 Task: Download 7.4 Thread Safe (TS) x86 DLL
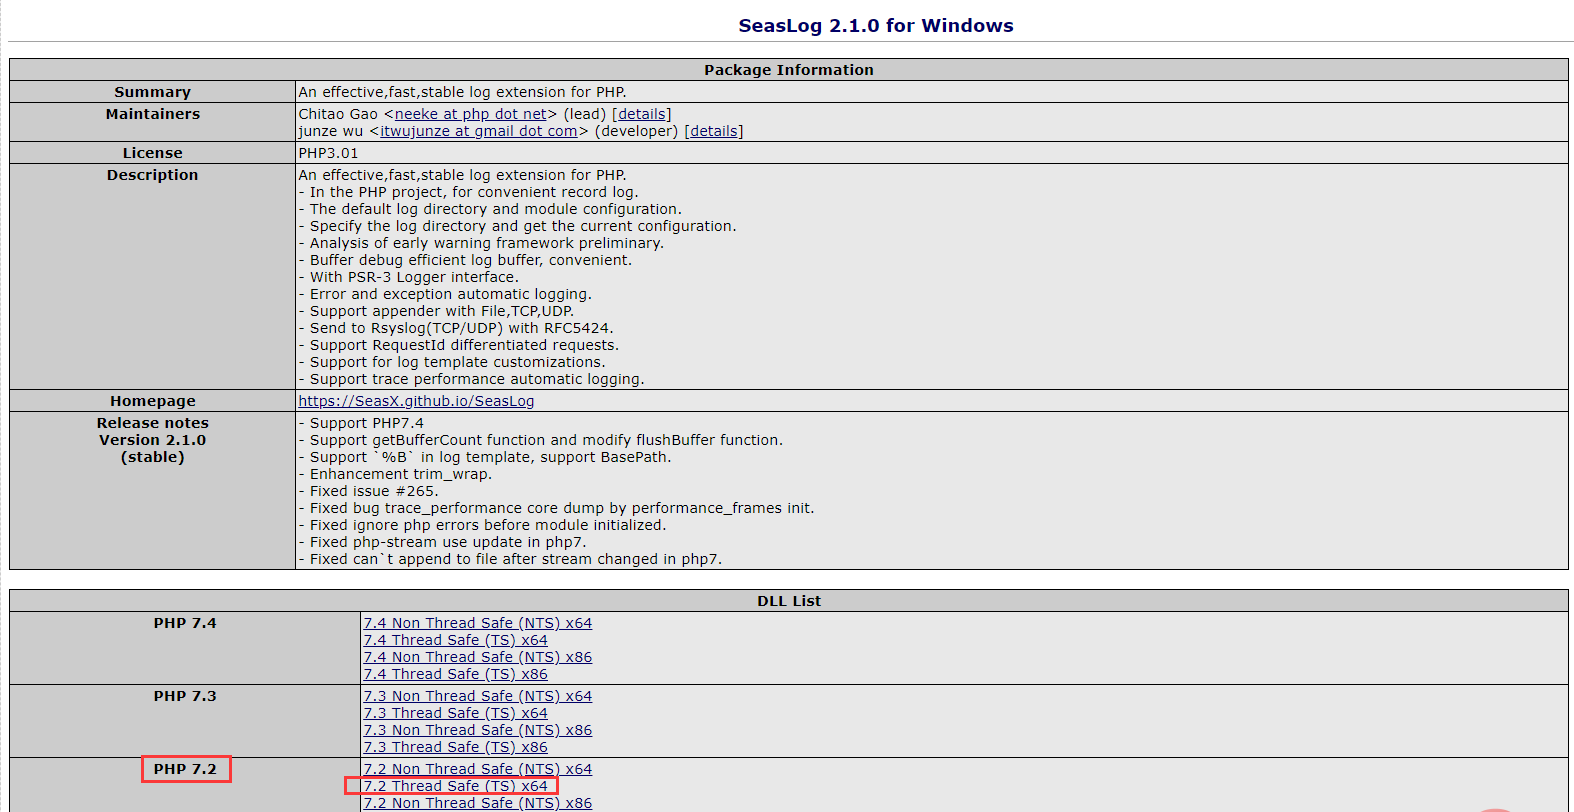coord(456,674)
